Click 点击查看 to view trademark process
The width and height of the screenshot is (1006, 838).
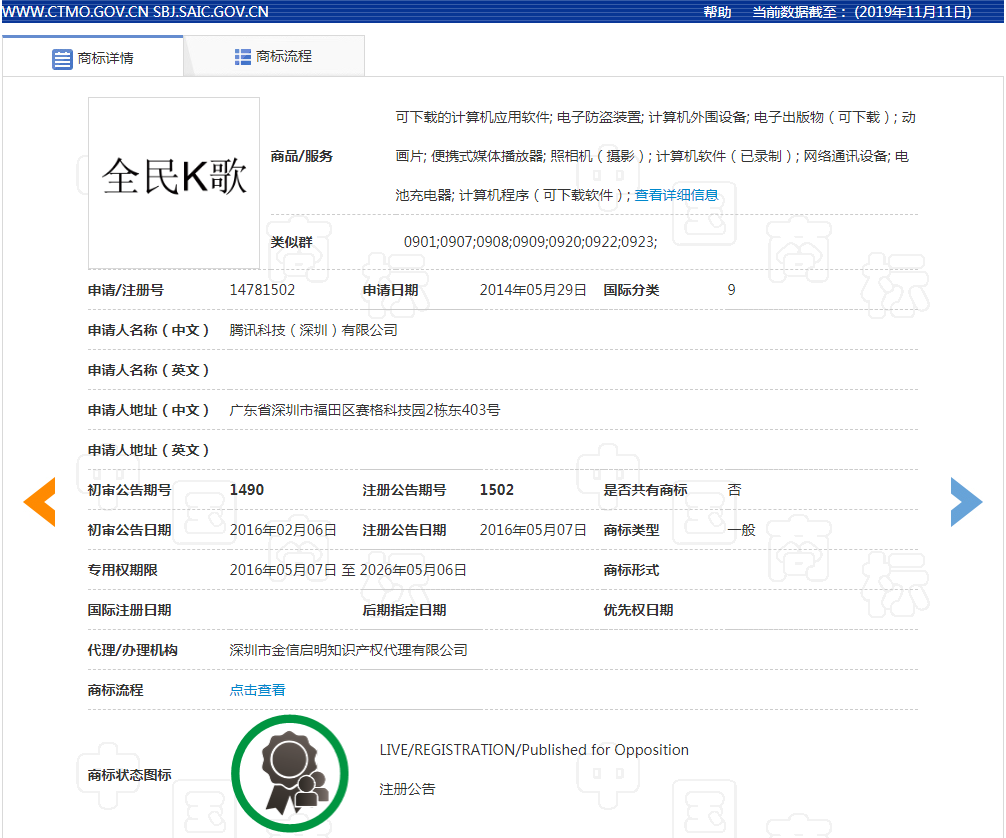(257, 690)
